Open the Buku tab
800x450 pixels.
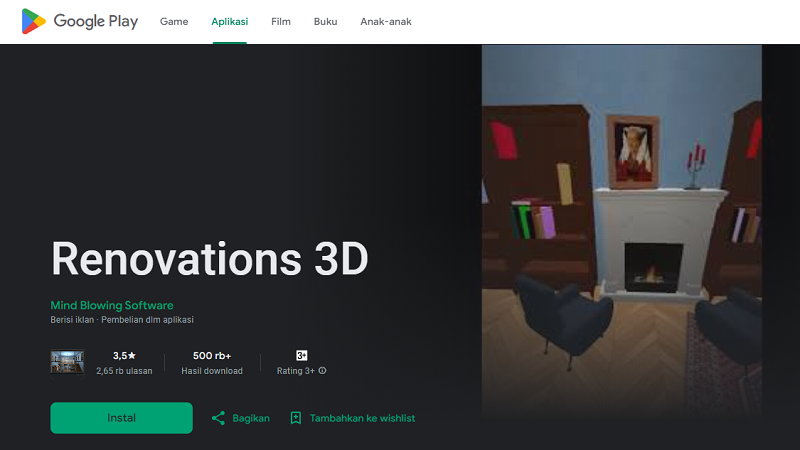(x=326, y=21)
